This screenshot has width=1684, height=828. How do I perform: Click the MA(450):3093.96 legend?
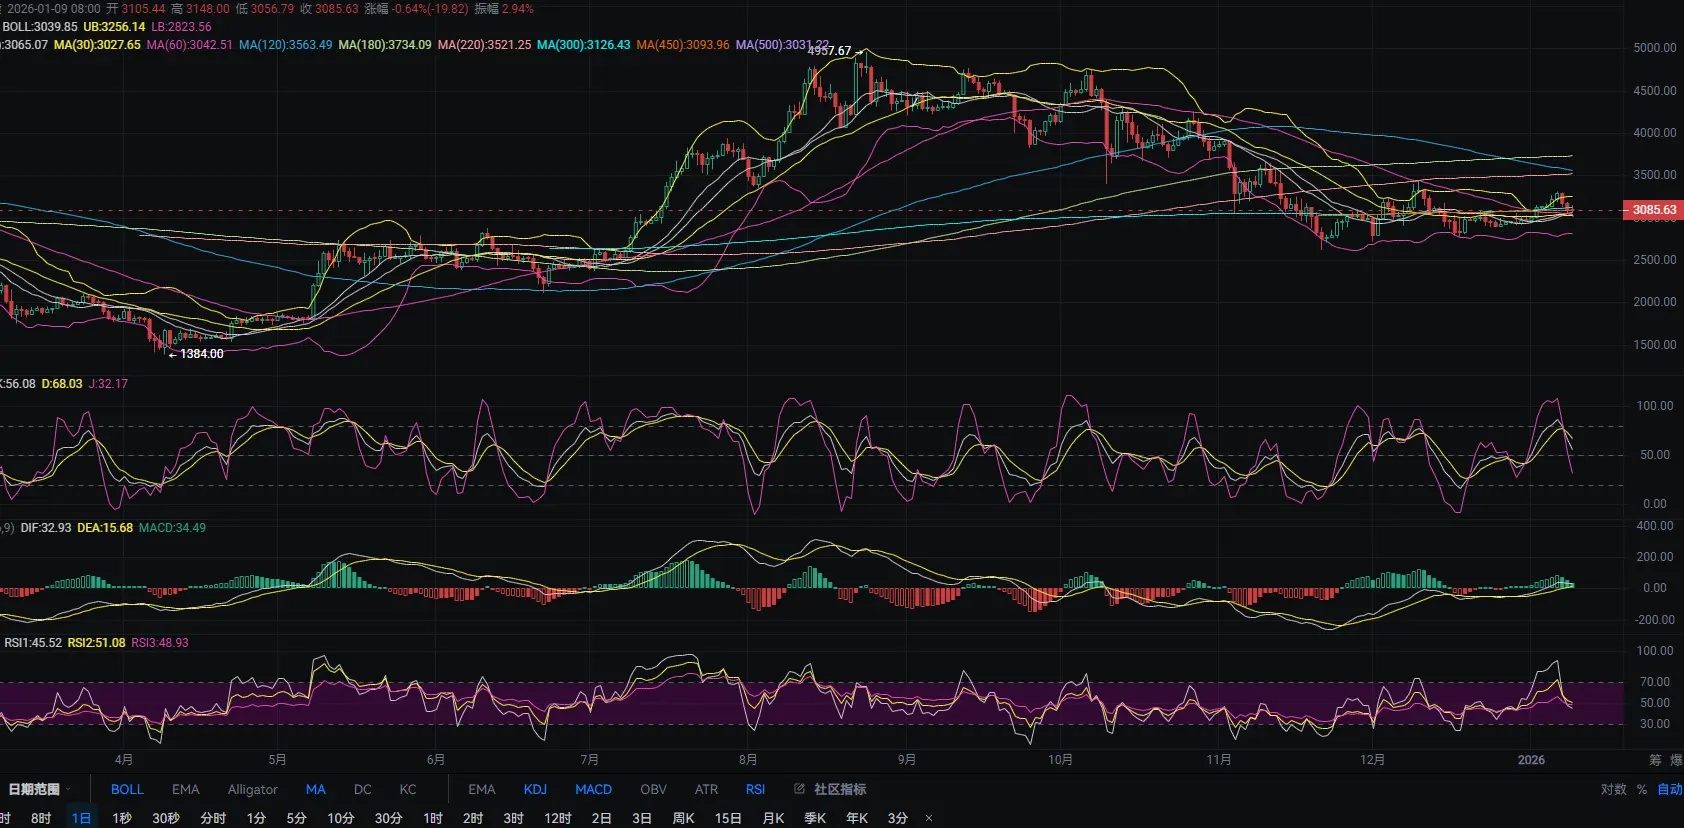click(683, 45)
